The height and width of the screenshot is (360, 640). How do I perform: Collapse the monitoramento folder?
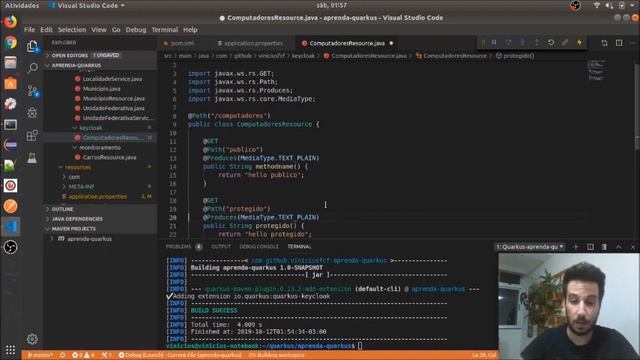tap(100, 147)
